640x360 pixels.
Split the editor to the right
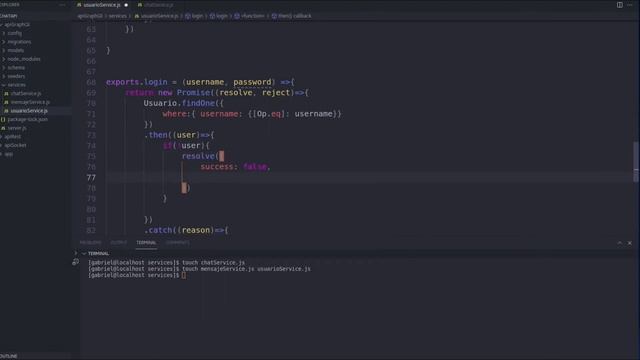620,5
